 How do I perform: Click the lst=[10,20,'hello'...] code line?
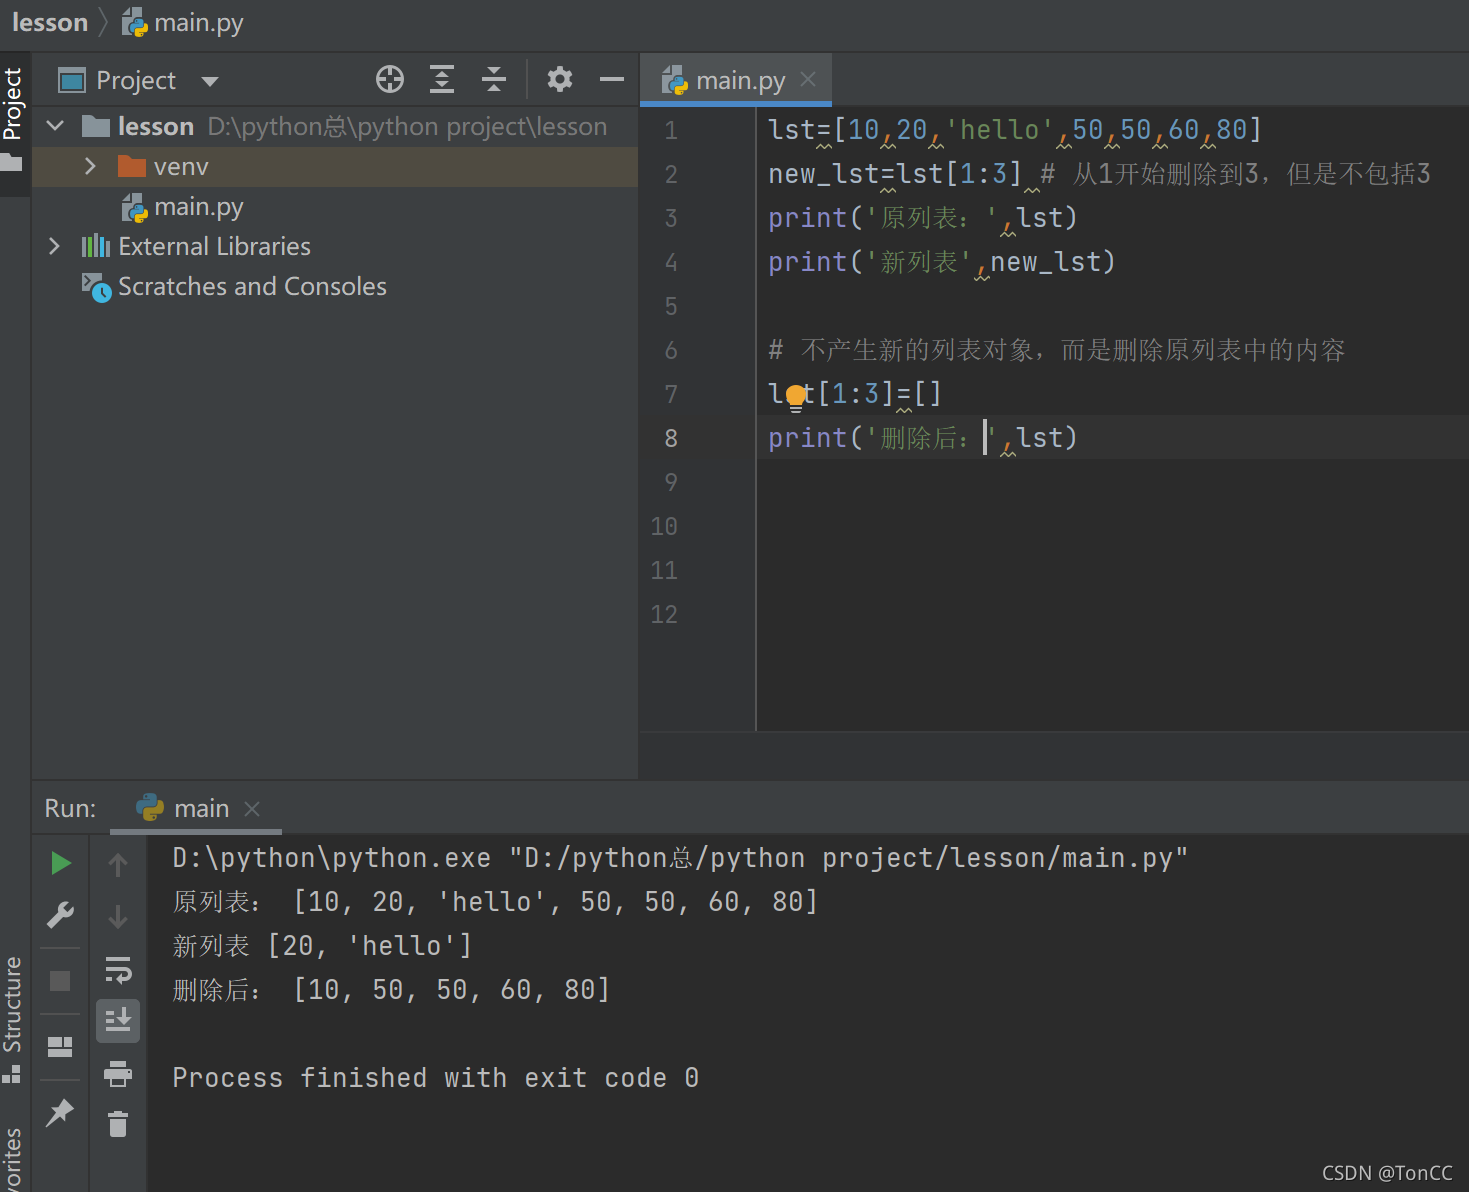(x=1015, y=130)
